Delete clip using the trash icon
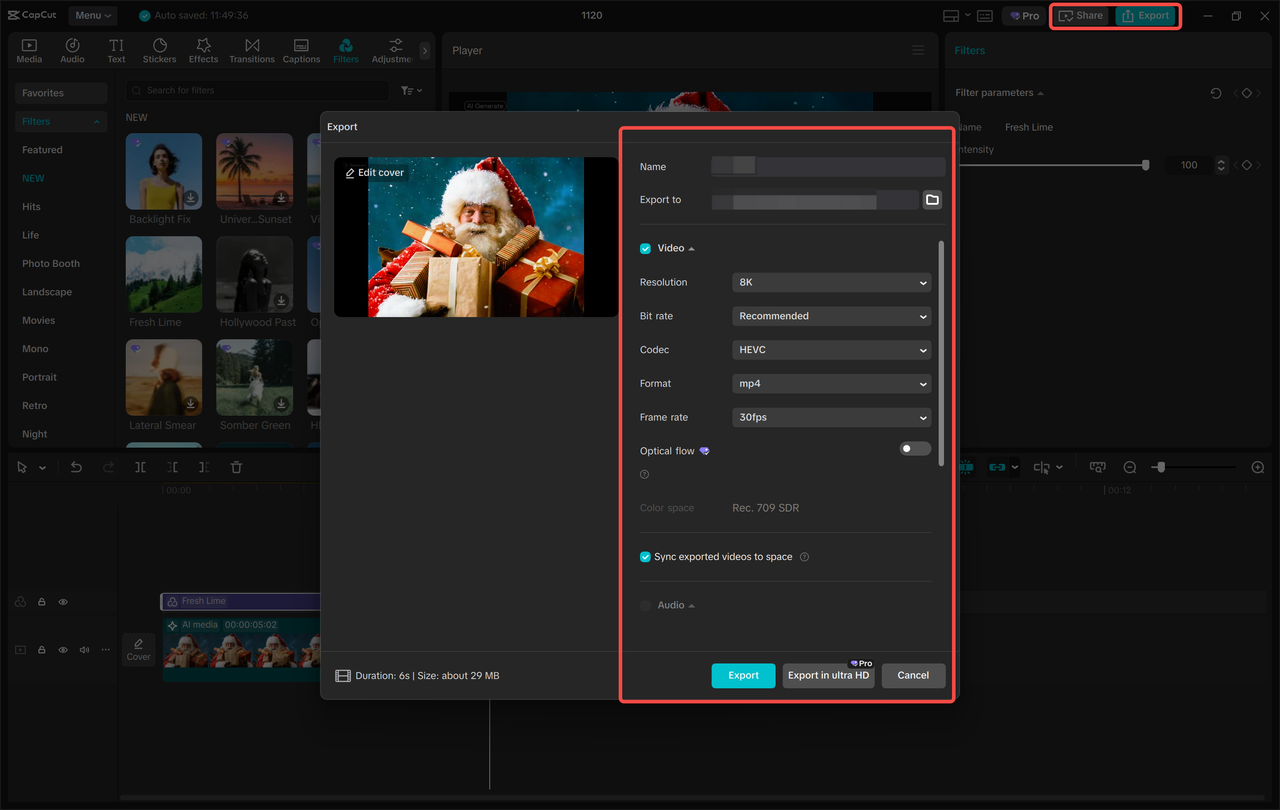Viewport: 1280px width, 810px height. pyautogui.click(x=237, y=466)
